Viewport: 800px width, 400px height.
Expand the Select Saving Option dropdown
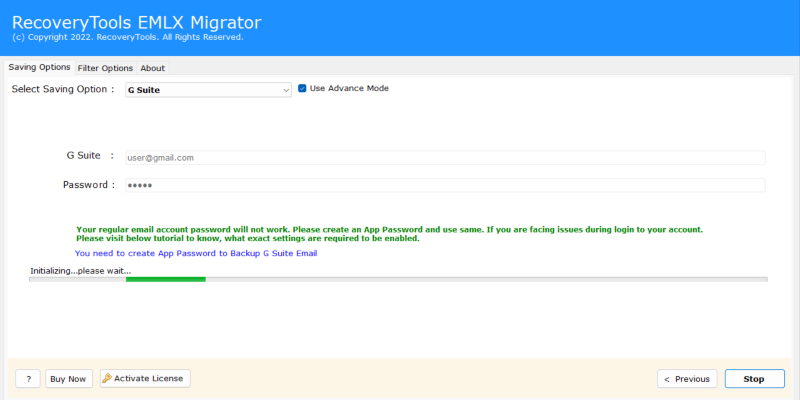pos(208,90)
